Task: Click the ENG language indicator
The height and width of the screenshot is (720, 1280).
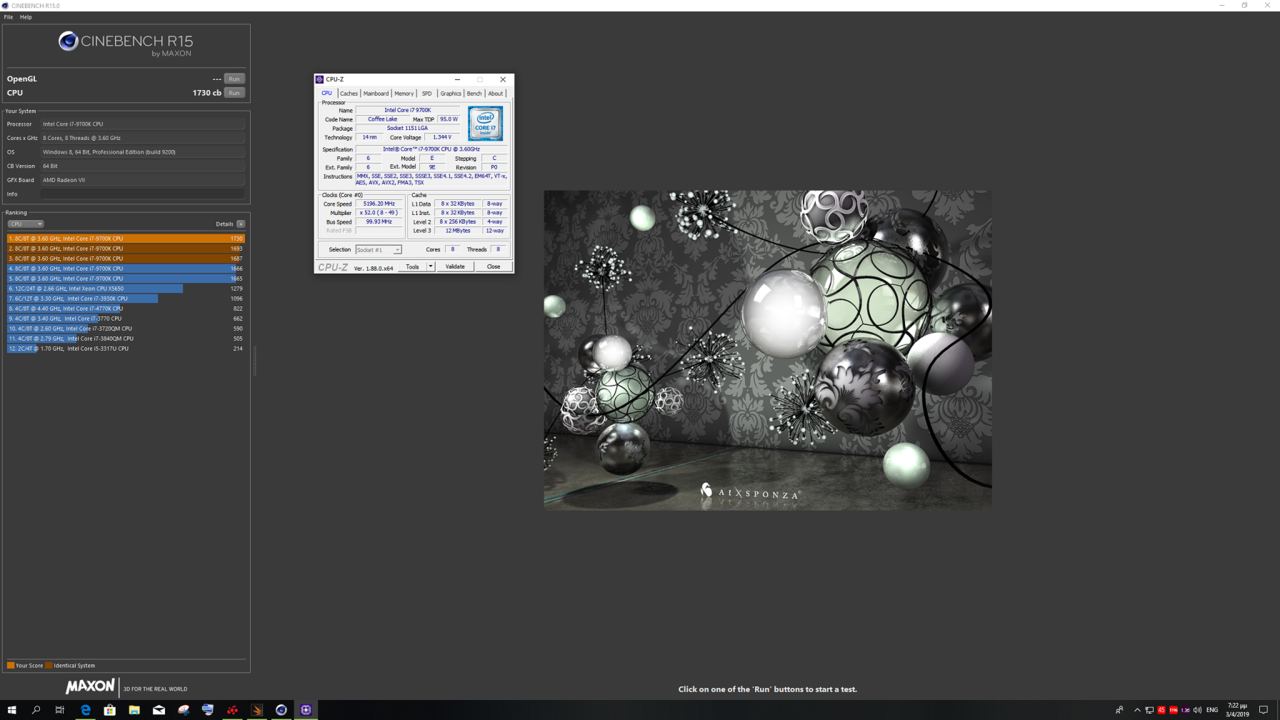Action: click(1212, 710)
